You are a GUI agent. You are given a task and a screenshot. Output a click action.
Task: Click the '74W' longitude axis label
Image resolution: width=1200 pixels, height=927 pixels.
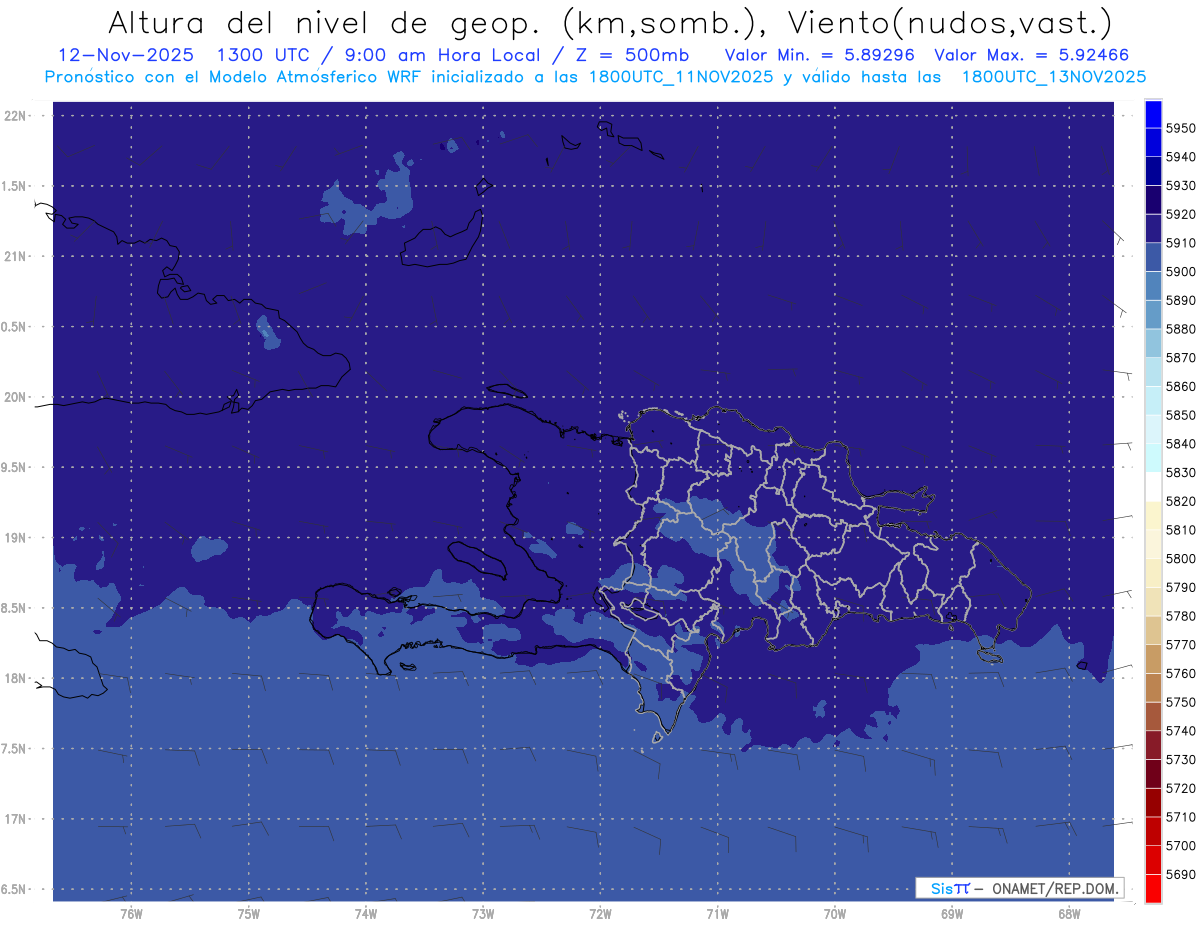pos(365,914)
